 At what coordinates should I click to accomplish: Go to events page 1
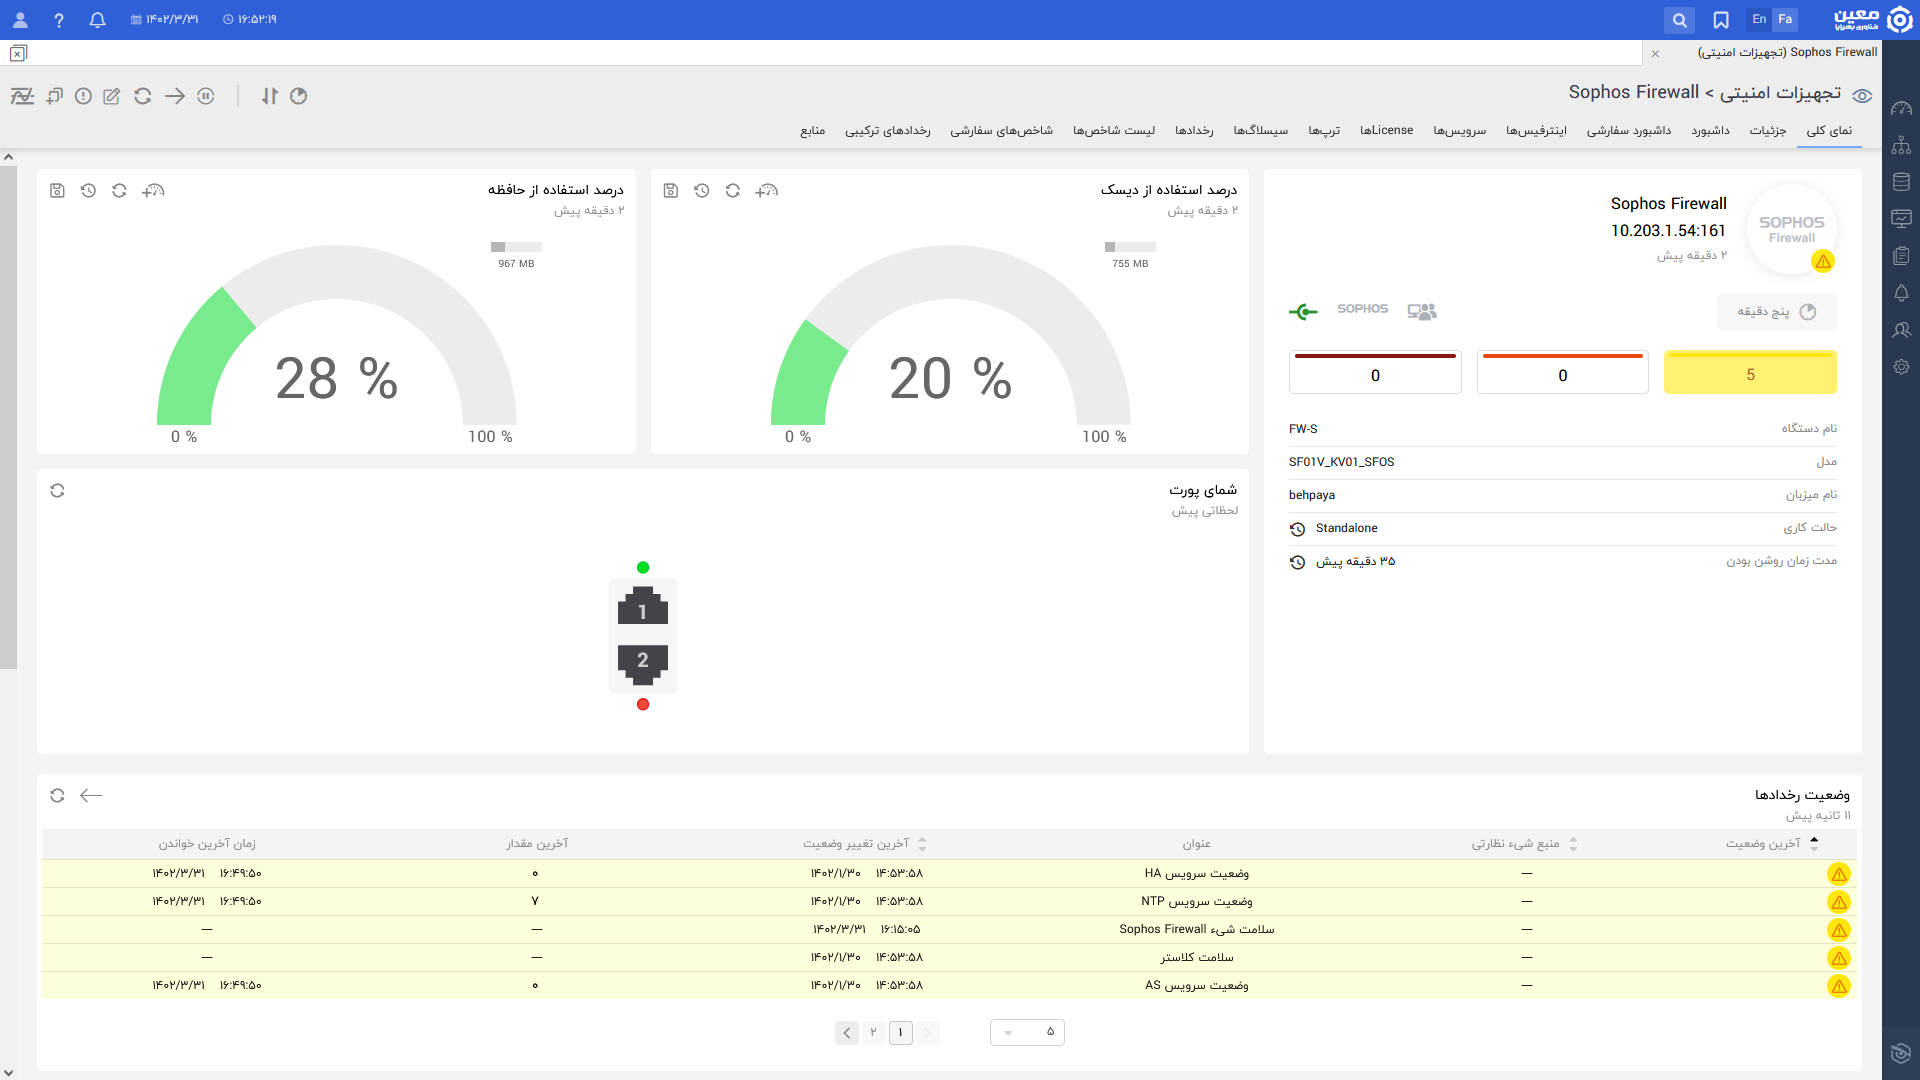click(x=900, y=1033)
